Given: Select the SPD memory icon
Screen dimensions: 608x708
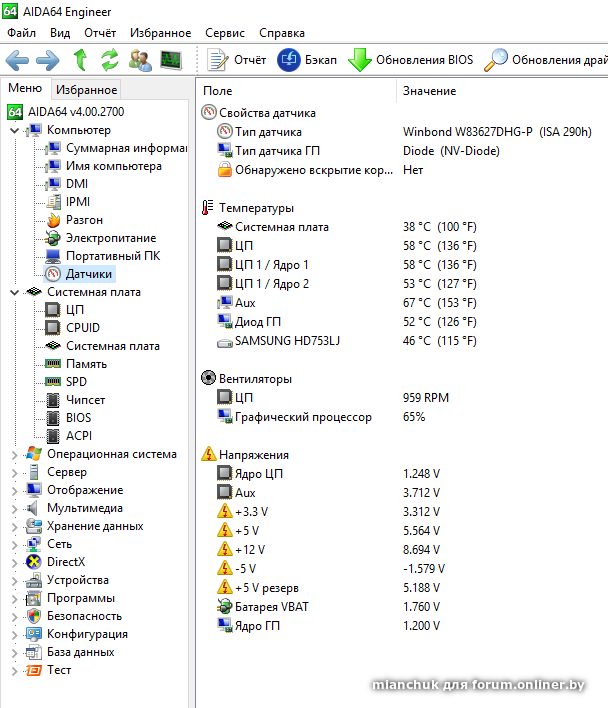Looking at the screenshot, I should (x=53, y=382).
